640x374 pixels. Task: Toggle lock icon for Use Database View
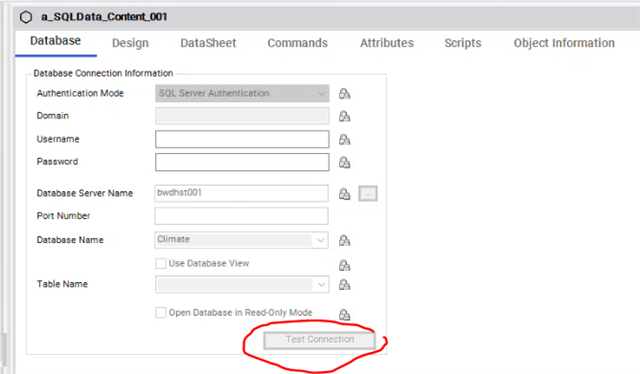pyautogui.click(x=344, y=265)
